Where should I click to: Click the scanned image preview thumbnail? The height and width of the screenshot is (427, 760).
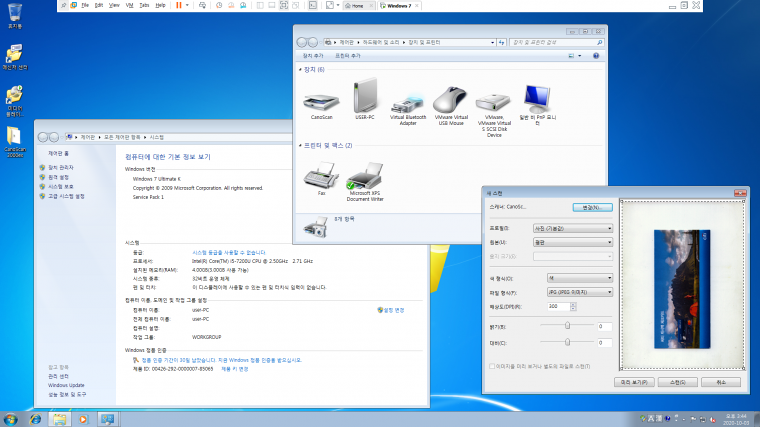click(x=682, y=289)
